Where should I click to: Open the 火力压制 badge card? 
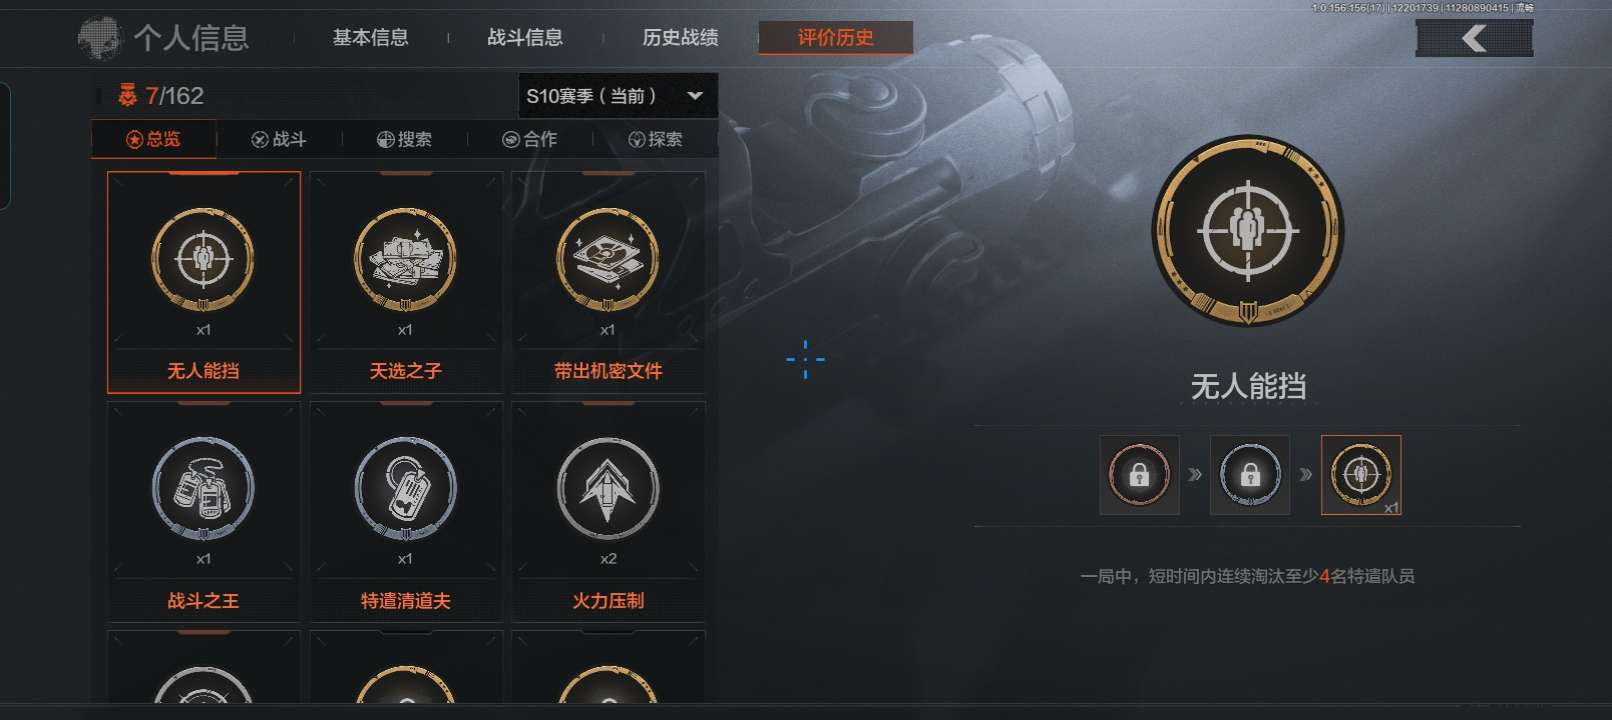pos(608,512)
